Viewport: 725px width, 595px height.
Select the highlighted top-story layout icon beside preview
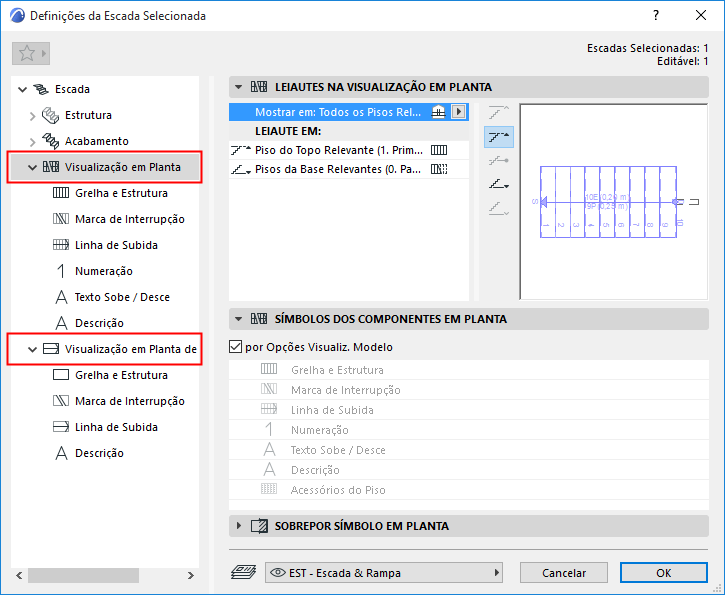point(498,137)
